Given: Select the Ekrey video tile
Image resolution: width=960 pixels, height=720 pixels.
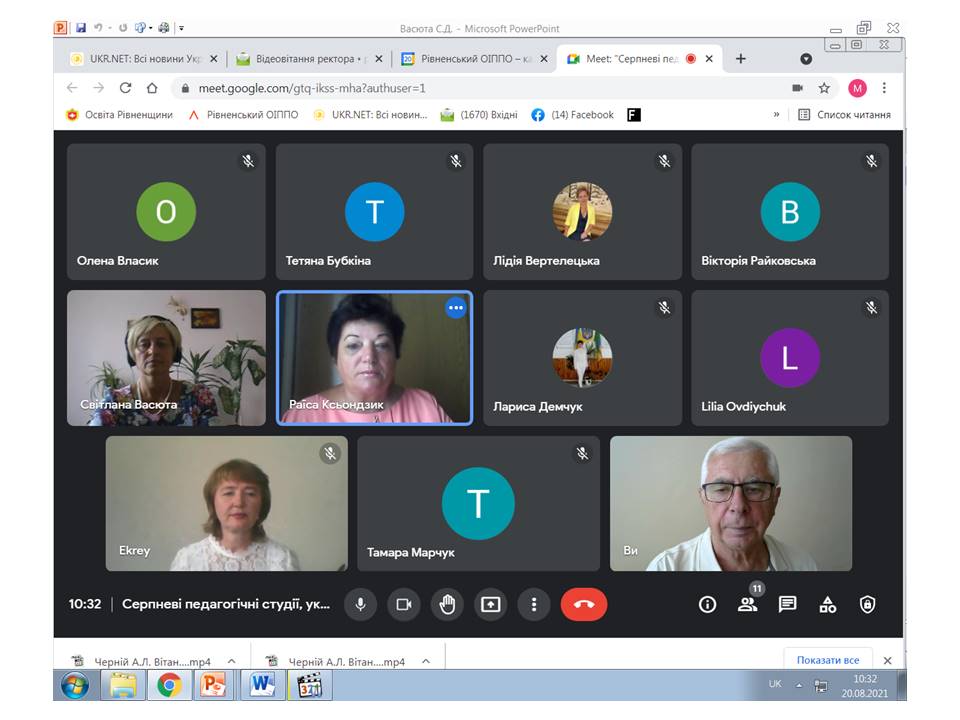Looking at the screenshot, I should (x=227, y=503).
